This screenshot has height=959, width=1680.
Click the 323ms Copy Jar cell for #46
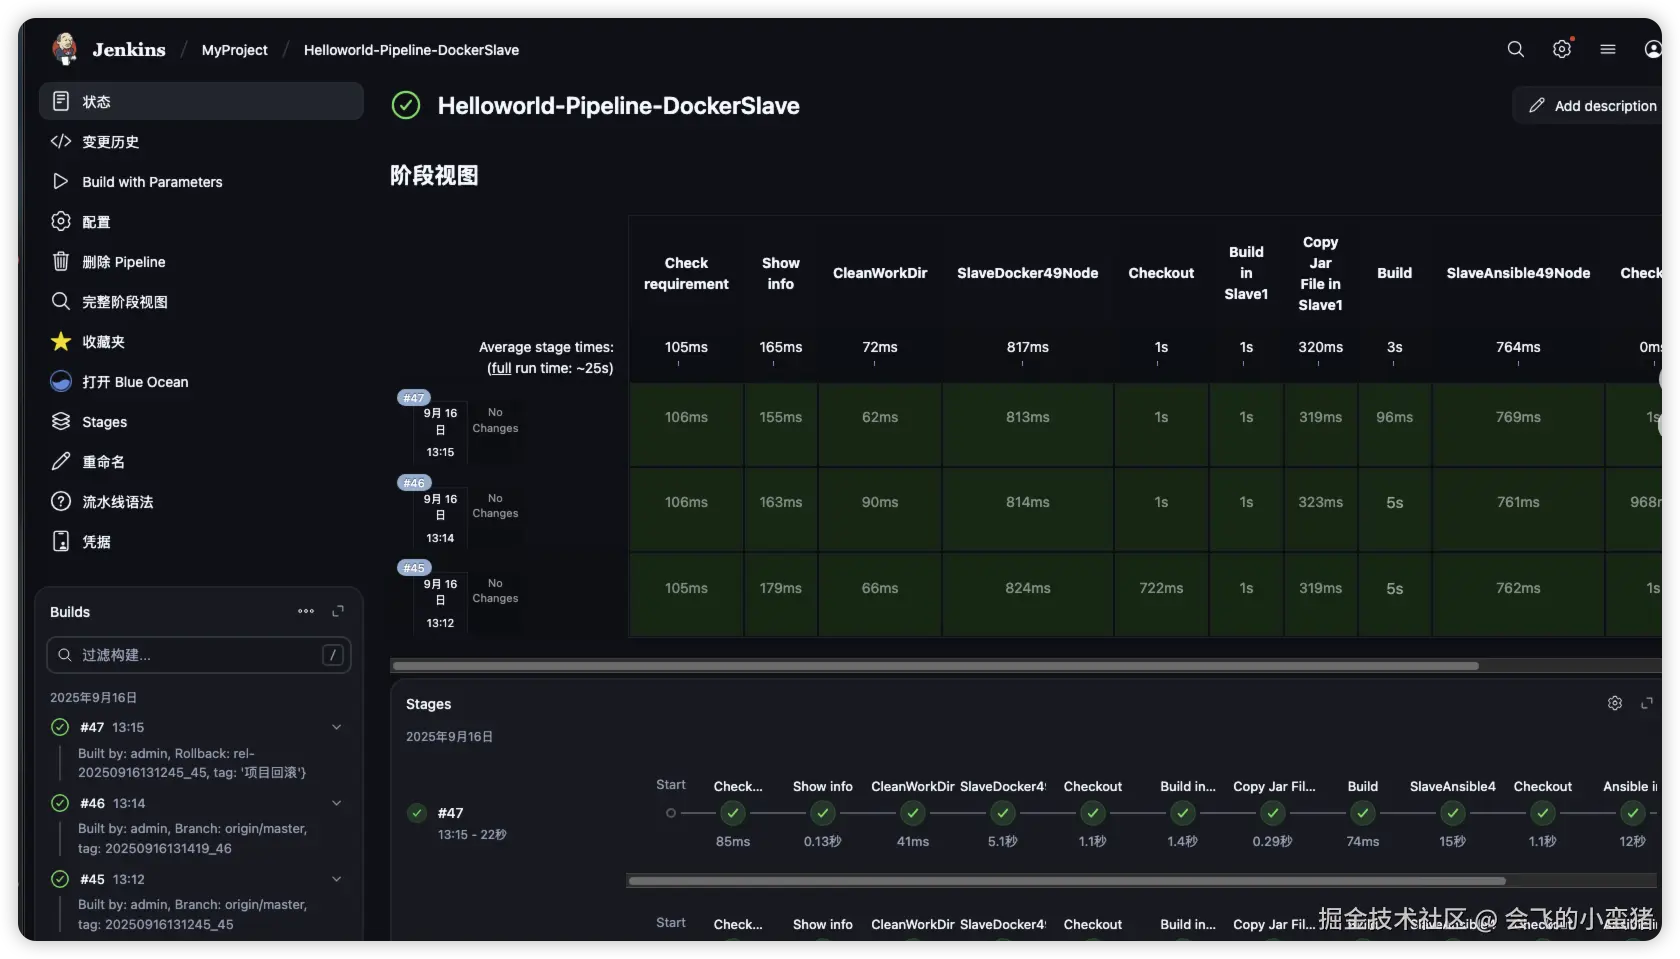(x=1320, y=509)
